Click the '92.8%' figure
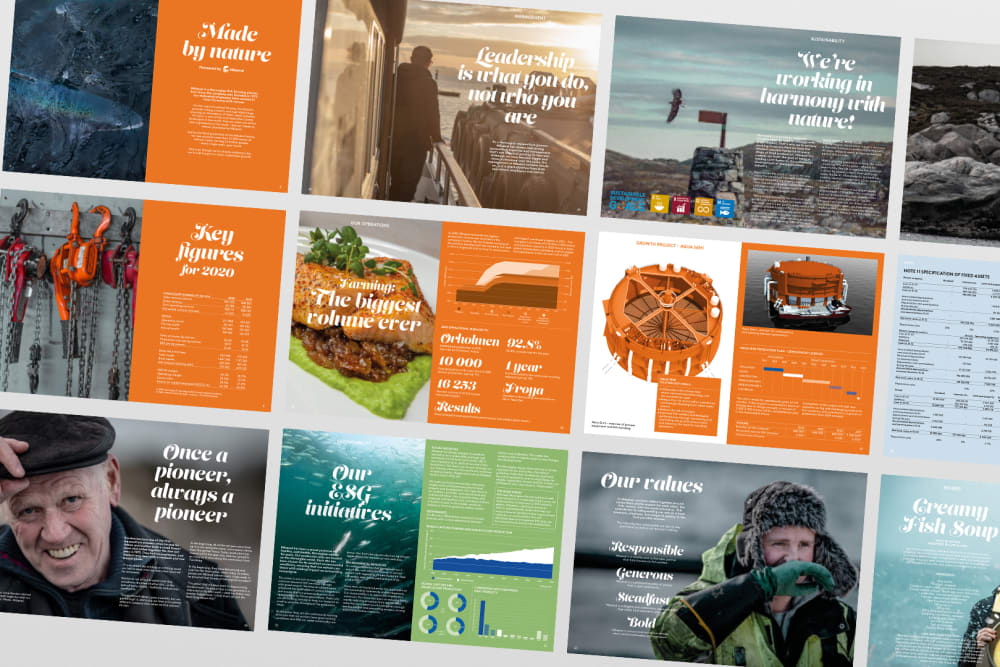The height and width of the screenshot is (667, 1000). coord(524,344)
